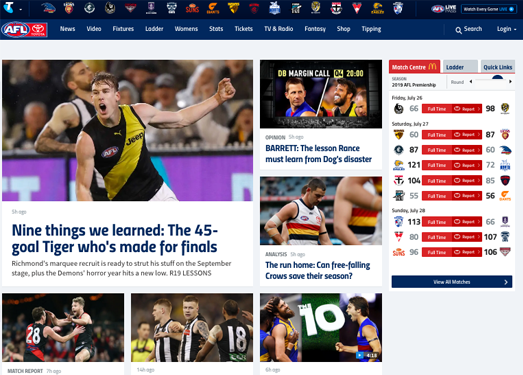Screen dimensions: 523x375
Task: Open the Gold Coast Suns club icon
Action: (x=192, y=8)
